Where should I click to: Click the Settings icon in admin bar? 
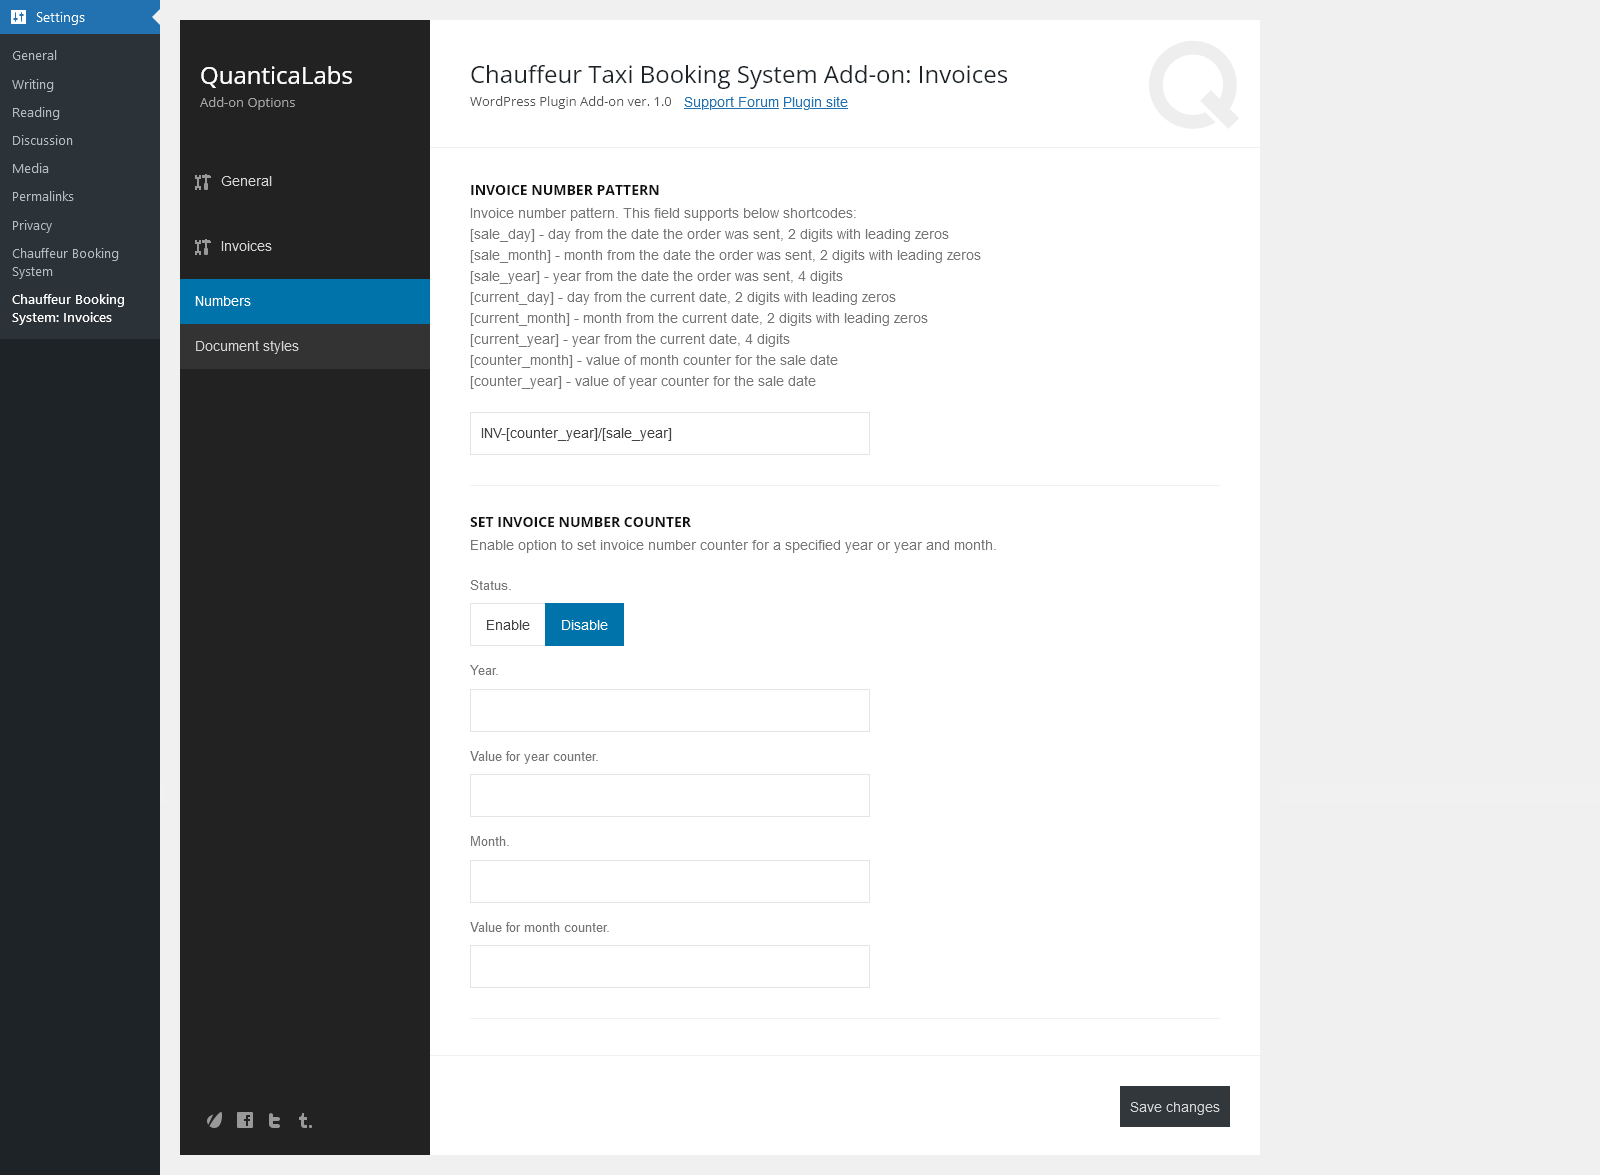17,16
